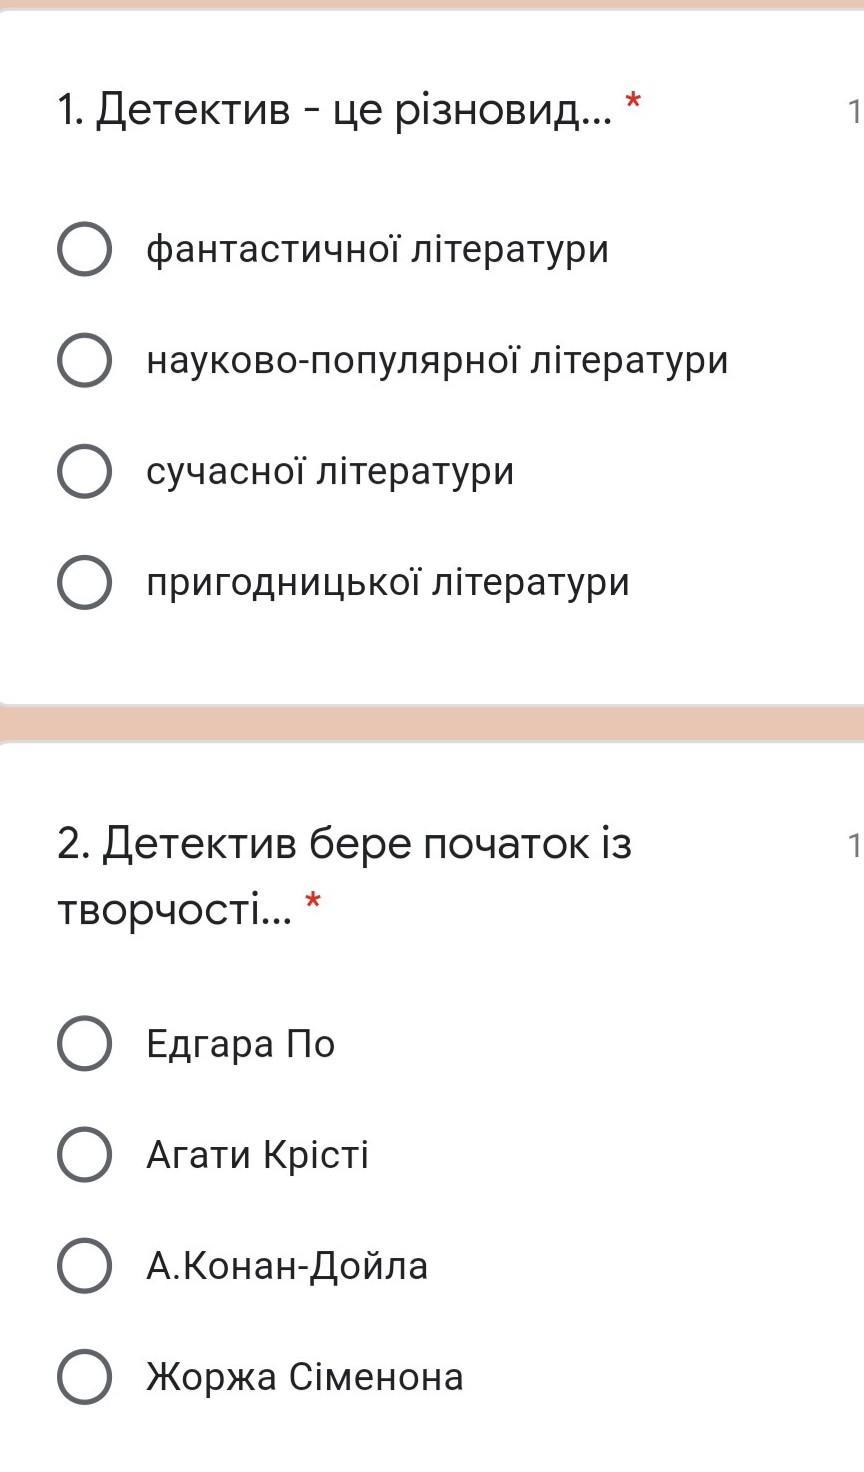Mark 'А.Конан-Дойла' as the answer

pyautogui.click(x=84, y=1266)
